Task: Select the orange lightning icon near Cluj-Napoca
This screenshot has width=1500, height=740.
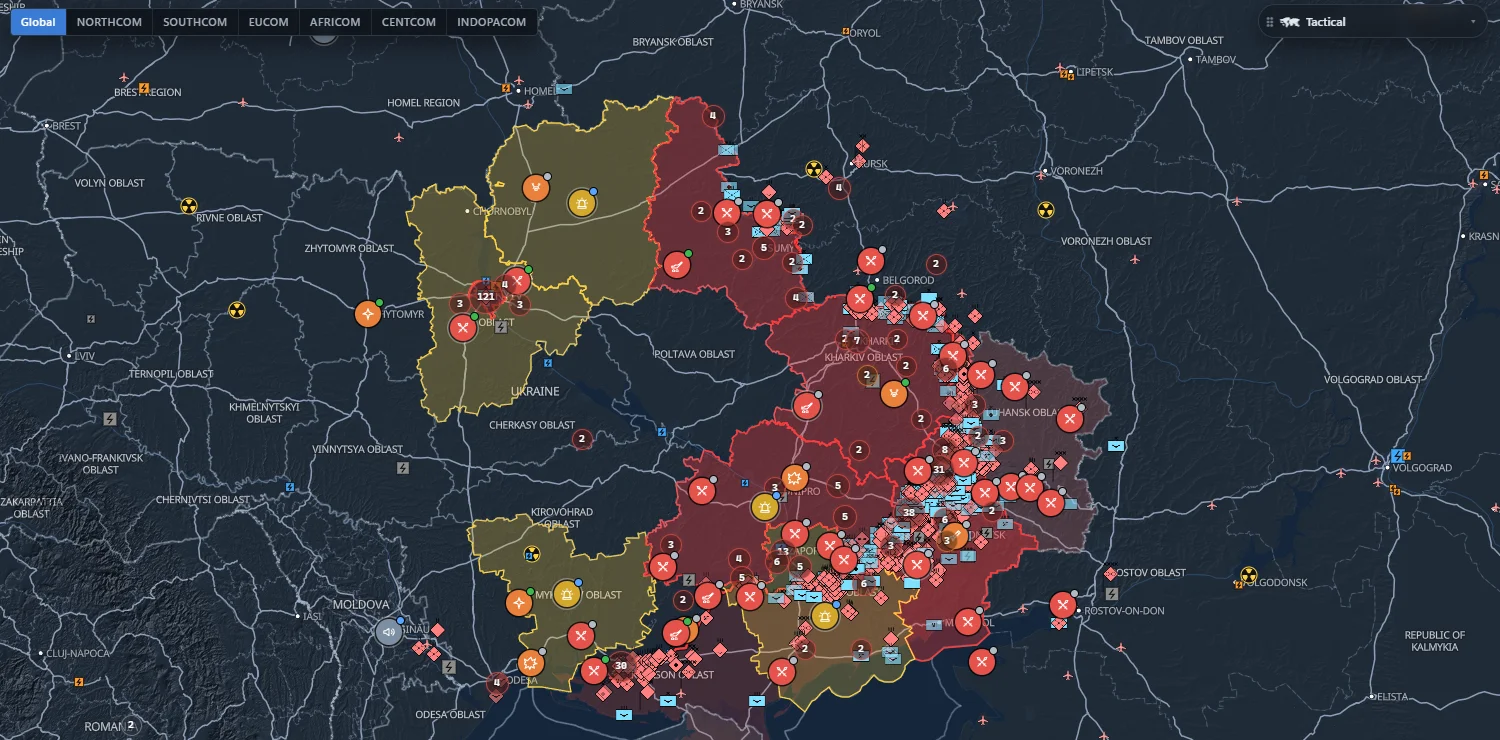Action: tap(79, 682)
